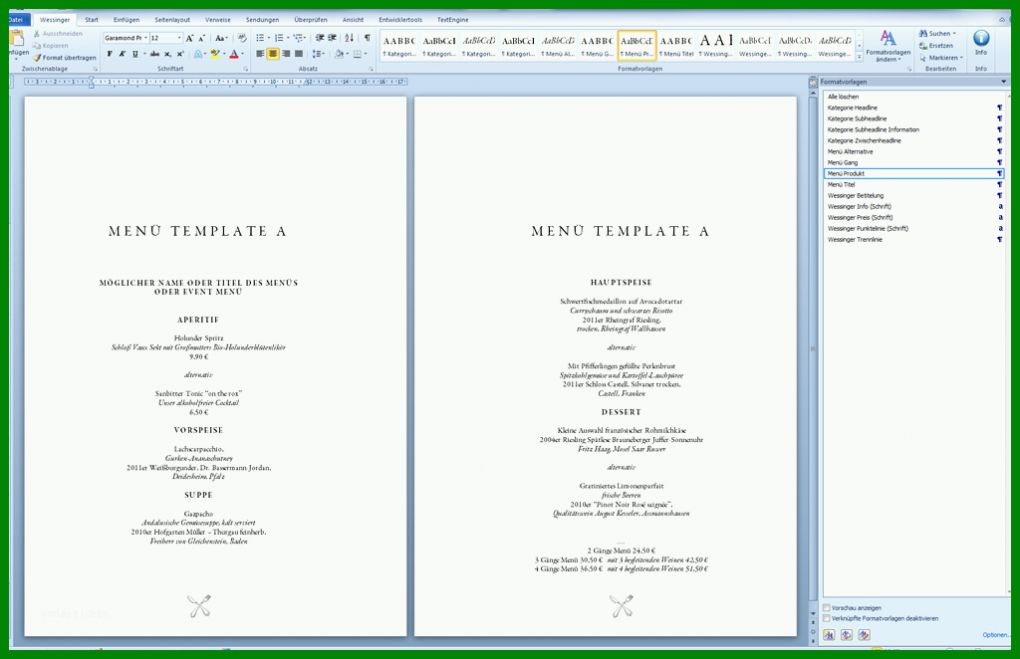The image size is (1020, 659).
Task: Click Optionen link in Formatvorlagen pane
Action: pos(995,635)
